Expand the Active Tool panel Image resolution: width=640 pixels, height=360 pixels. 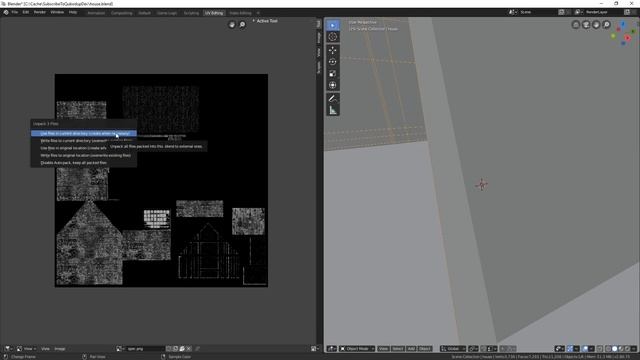265,21
